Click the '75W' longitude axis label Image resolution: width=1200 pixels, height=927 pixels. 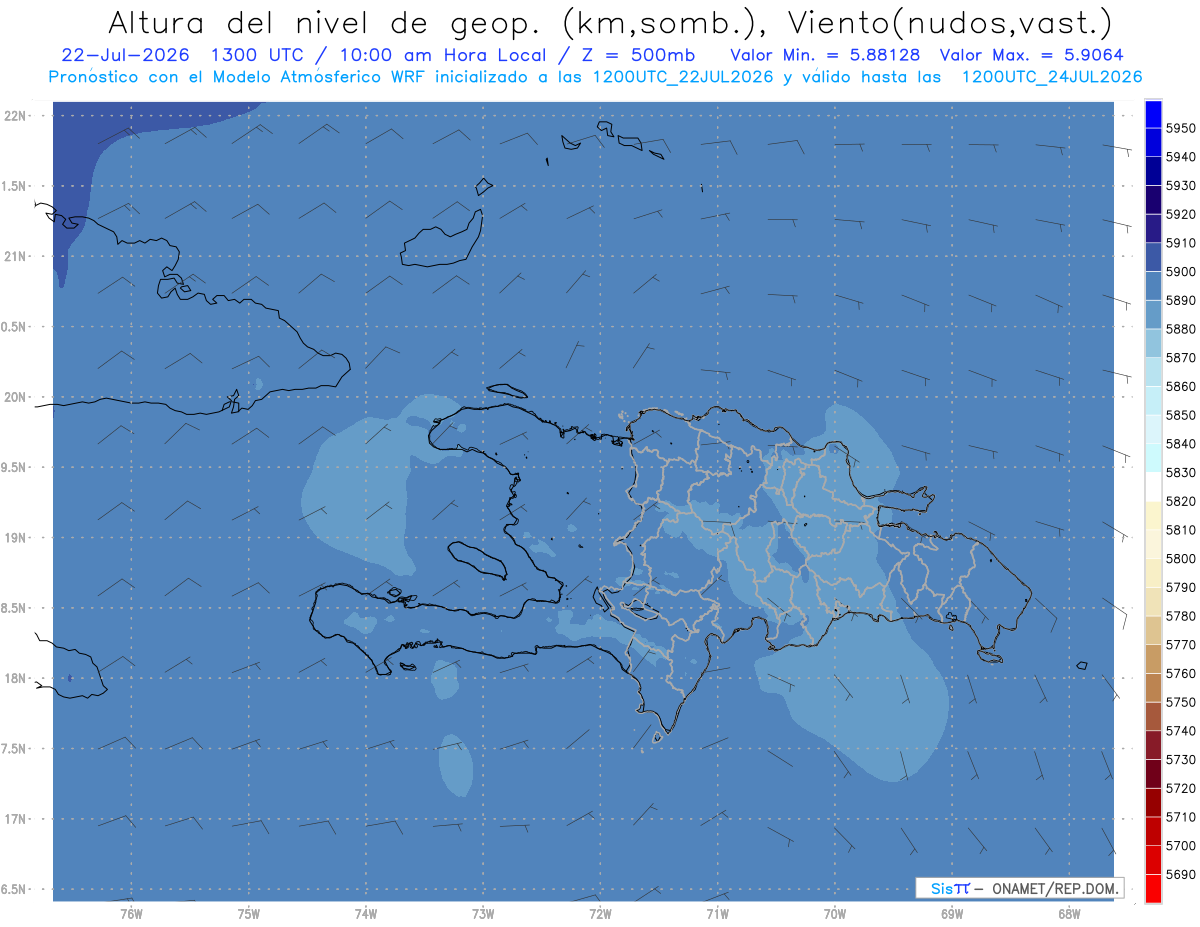click(x=248, y=913)
